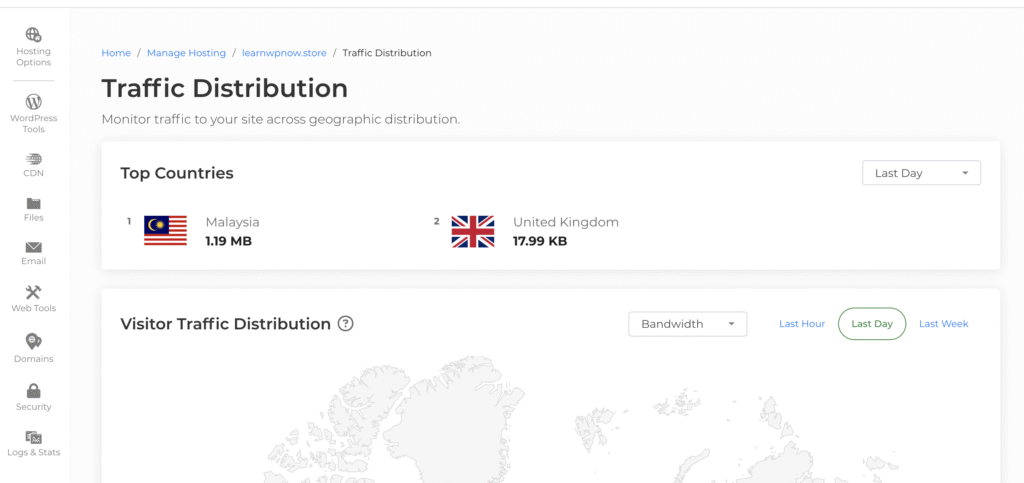The image size is (1024, 483).
Task: Click the CDN sidebar icon
Action: pyautogui.click(x=33, y=158)
